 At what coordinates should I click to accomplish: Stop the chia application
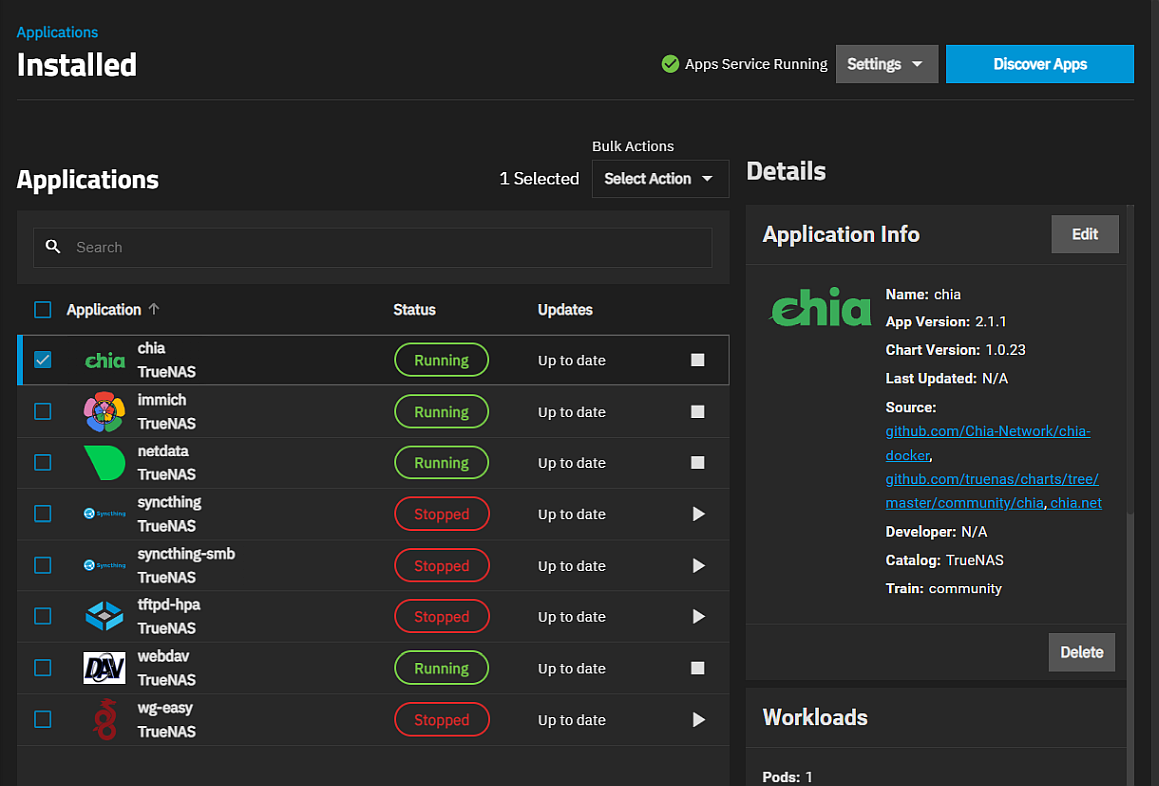[697, 360]
